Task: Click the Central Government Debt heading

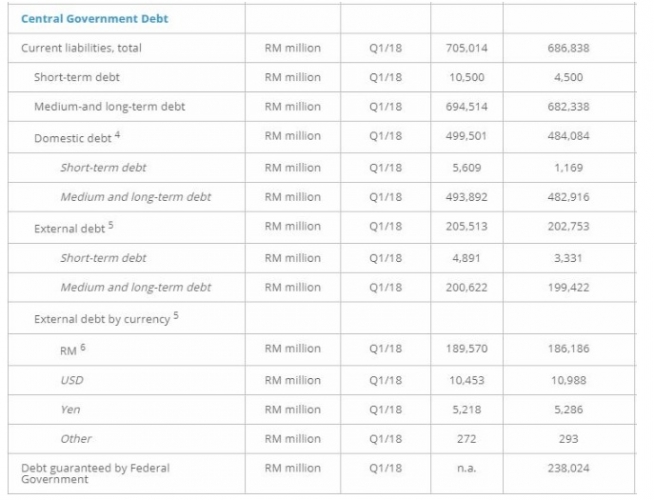Action: point(95,19)
